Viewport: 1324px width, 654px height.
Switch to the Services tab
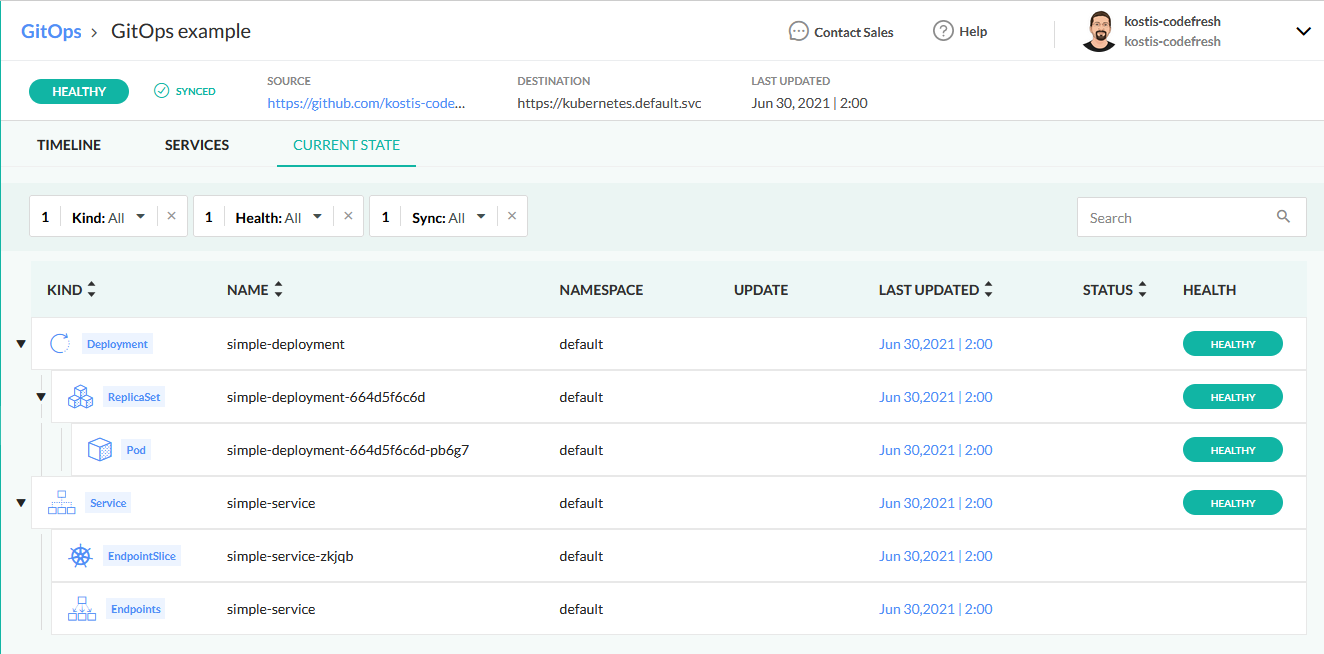click(x=197, y=145)
